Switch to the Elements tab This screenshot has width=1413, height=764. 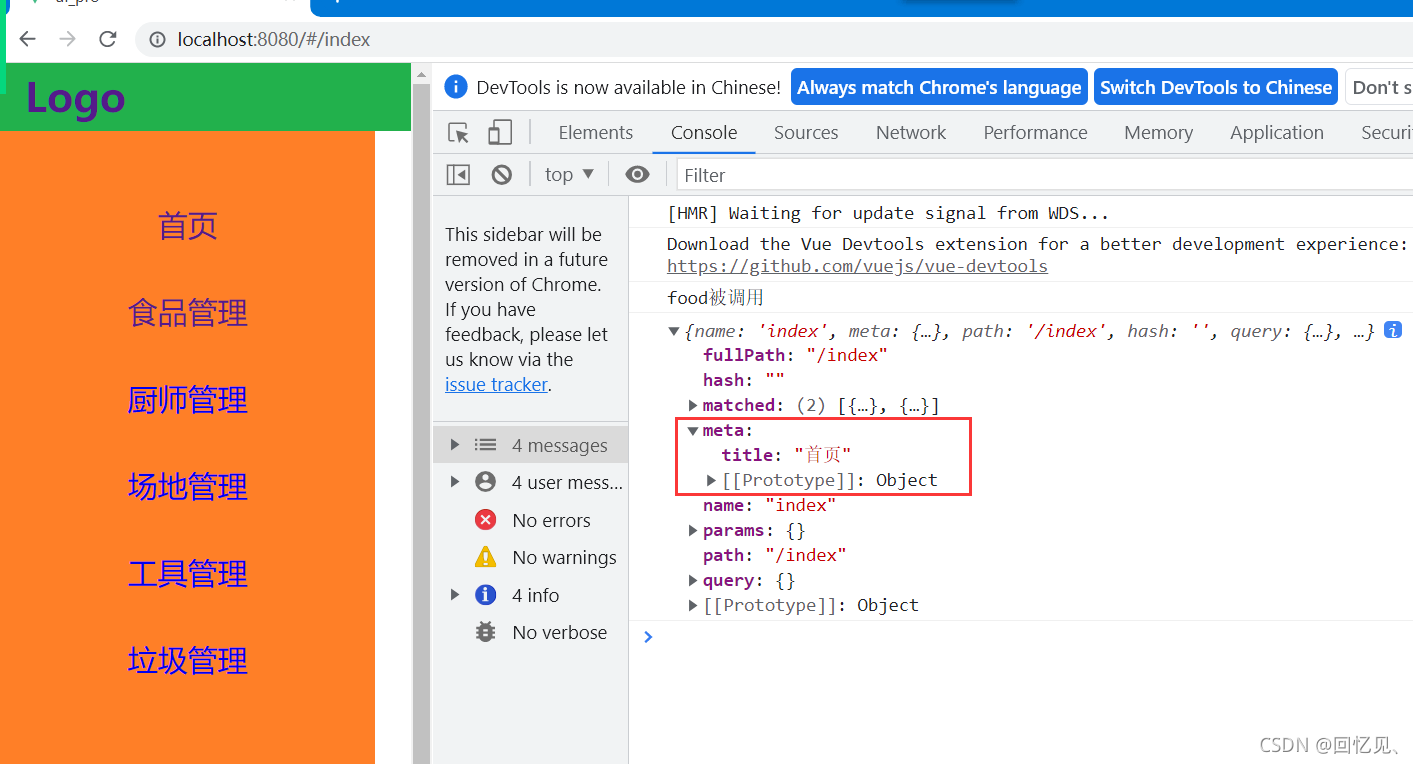tap(595, 133)
